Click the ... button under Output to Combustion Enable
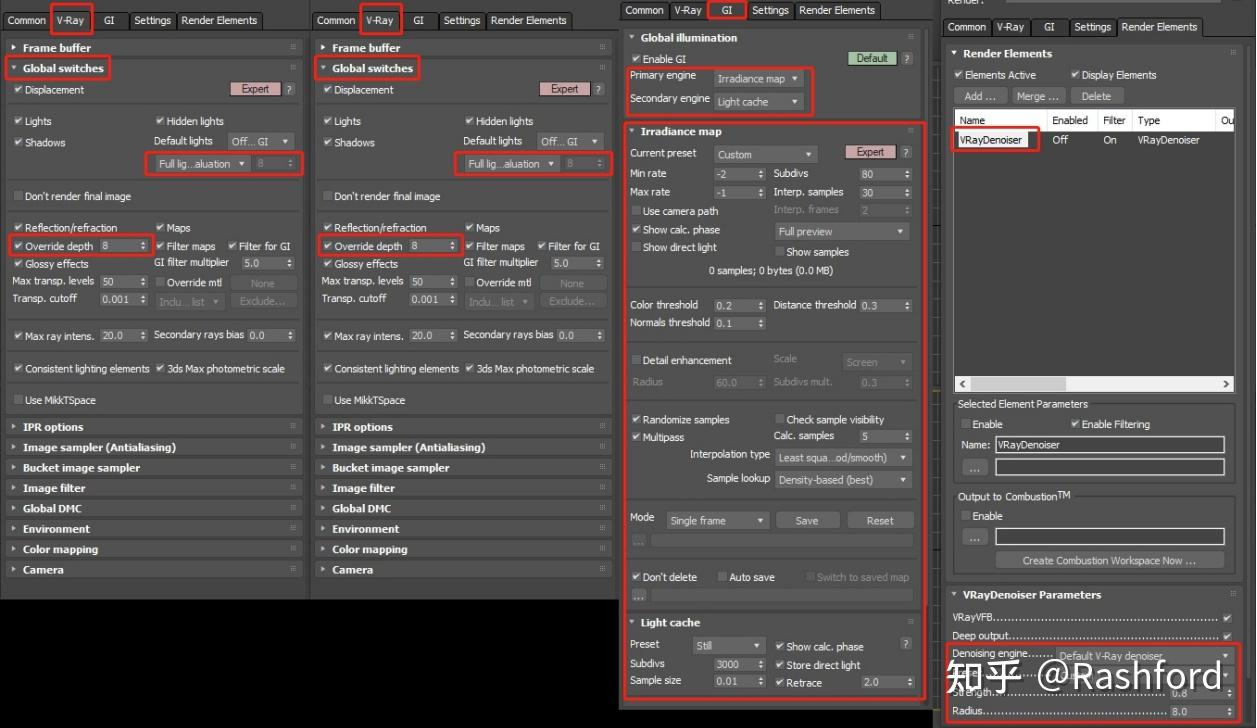 pos(974,537)
